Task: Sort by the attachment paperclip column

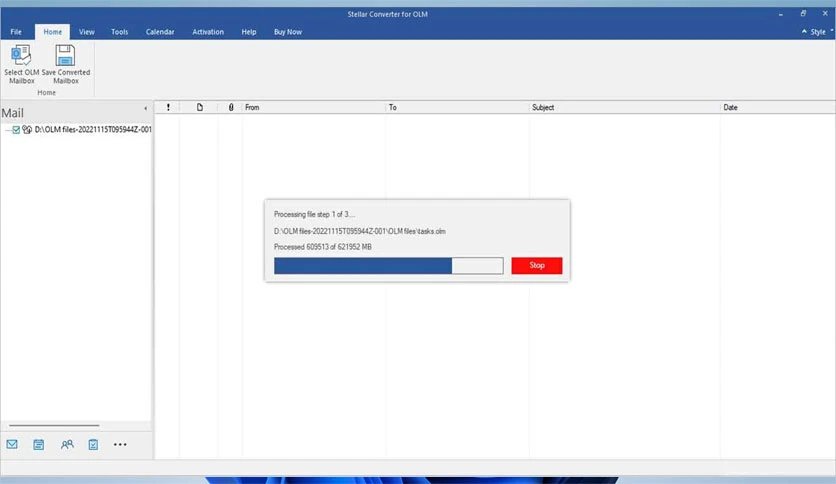Action: tap(231, 107)
